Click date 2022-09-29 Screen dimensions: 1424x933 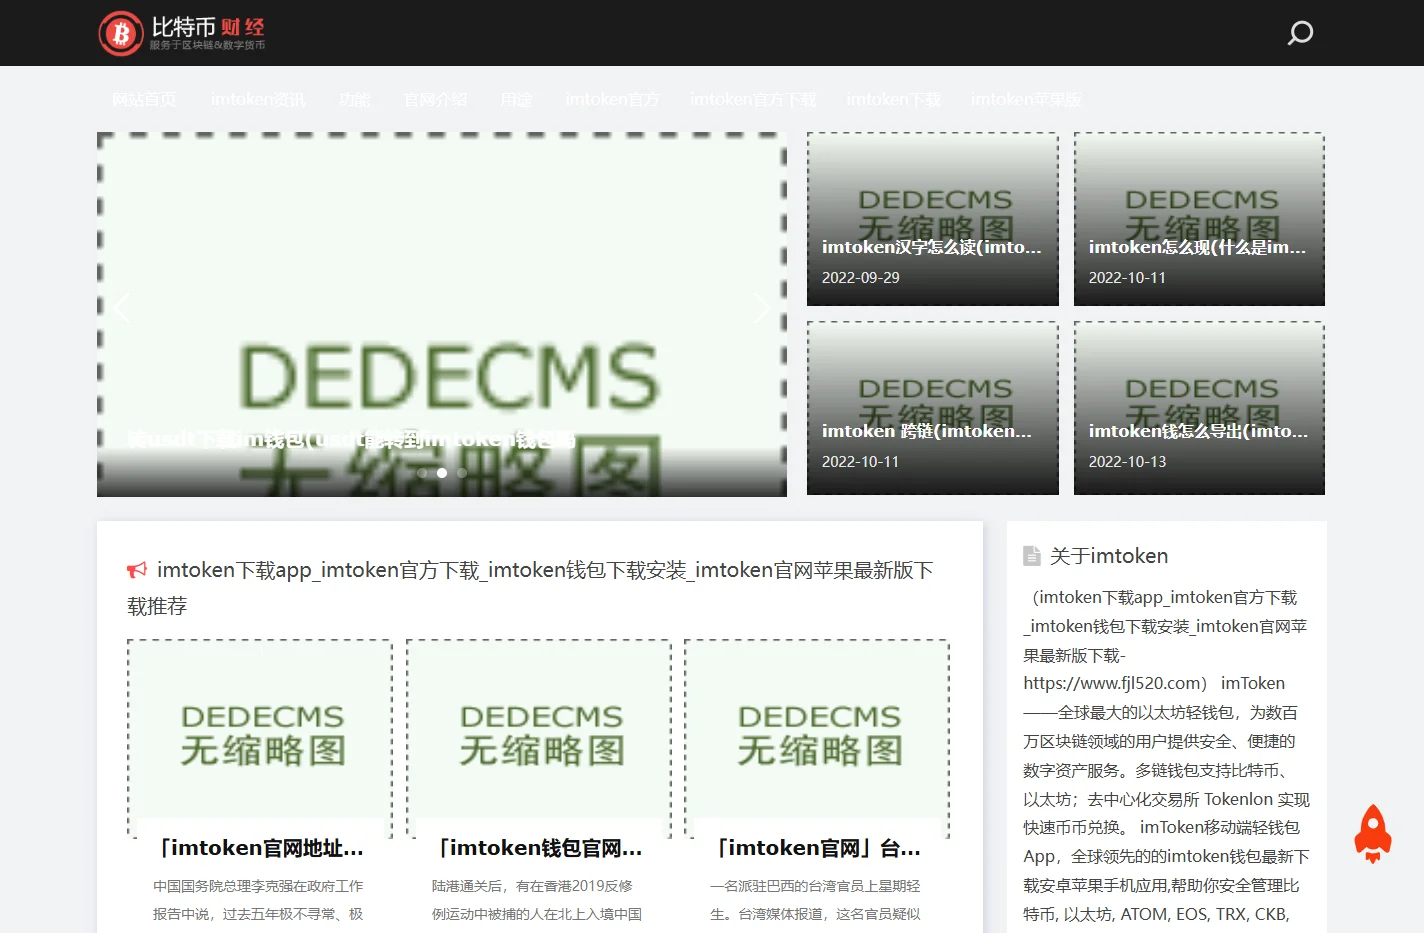(861, 278)
